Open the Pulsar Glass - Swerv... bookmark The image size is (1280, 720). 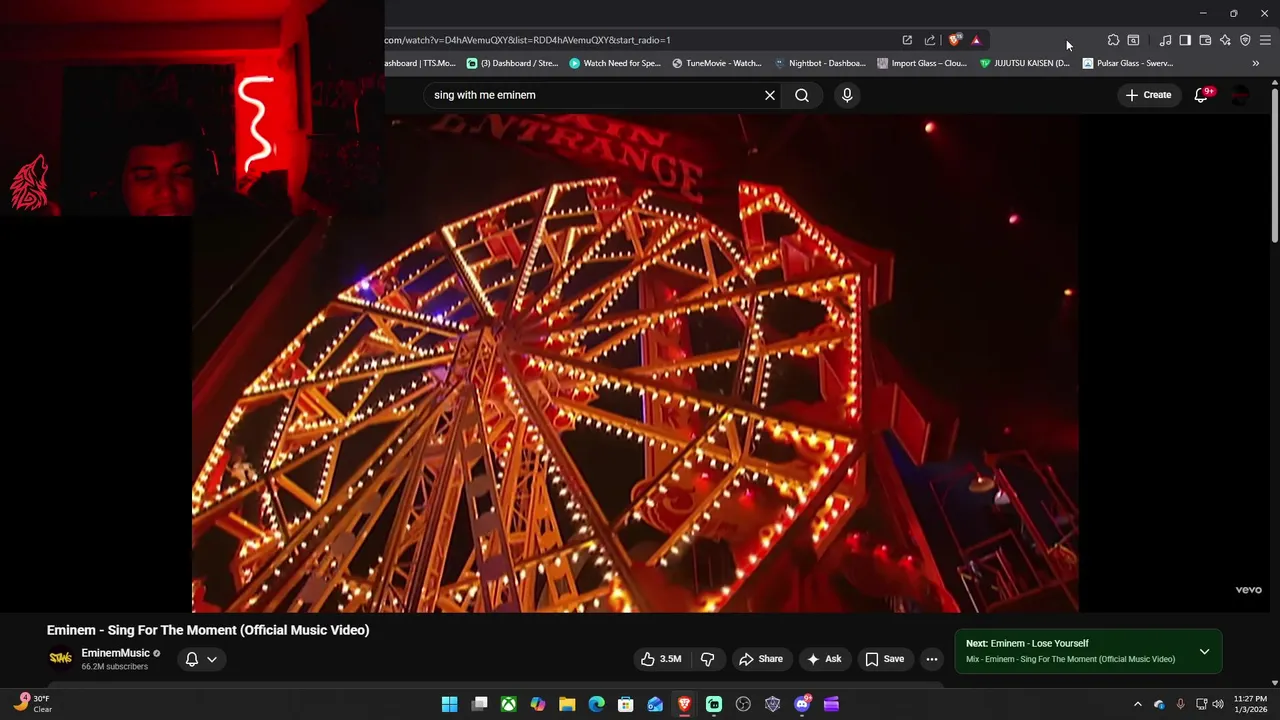1128,63
